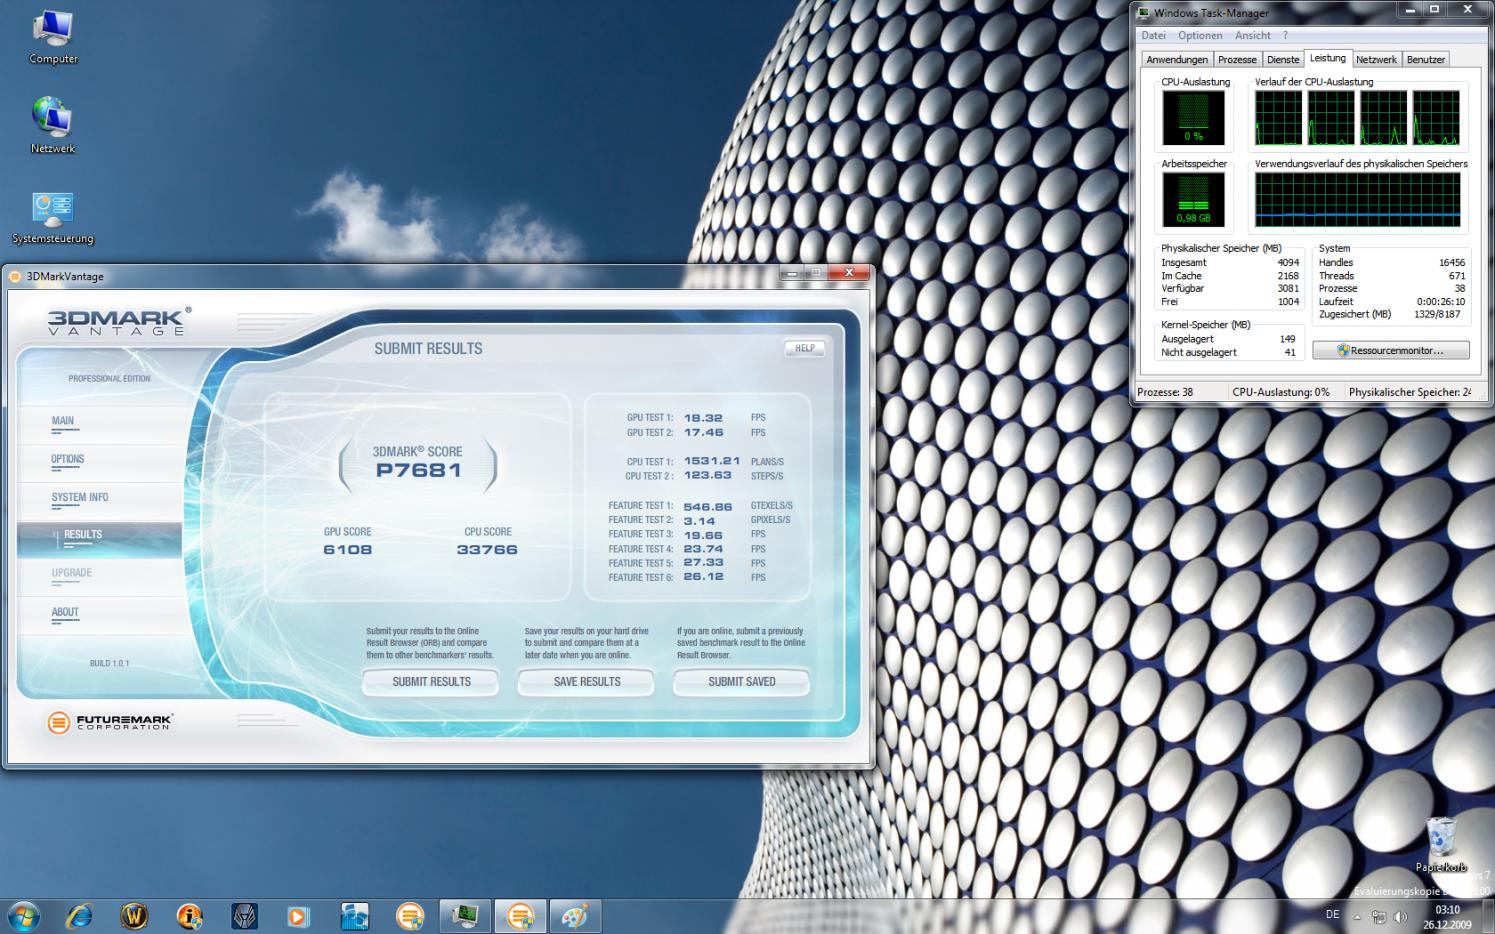1495x934 pixels.
Task: Switch to the Anwendungen tab
Action: [1177, 59]
